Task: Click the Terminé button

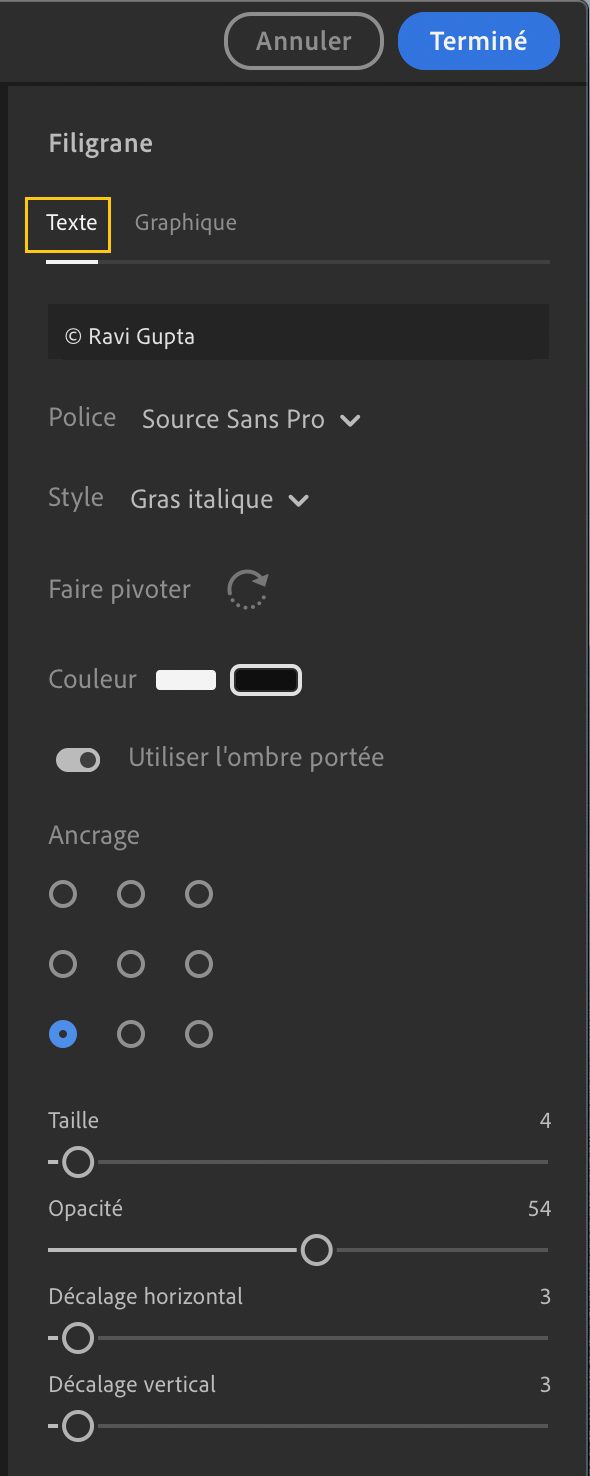Action: 478,41
